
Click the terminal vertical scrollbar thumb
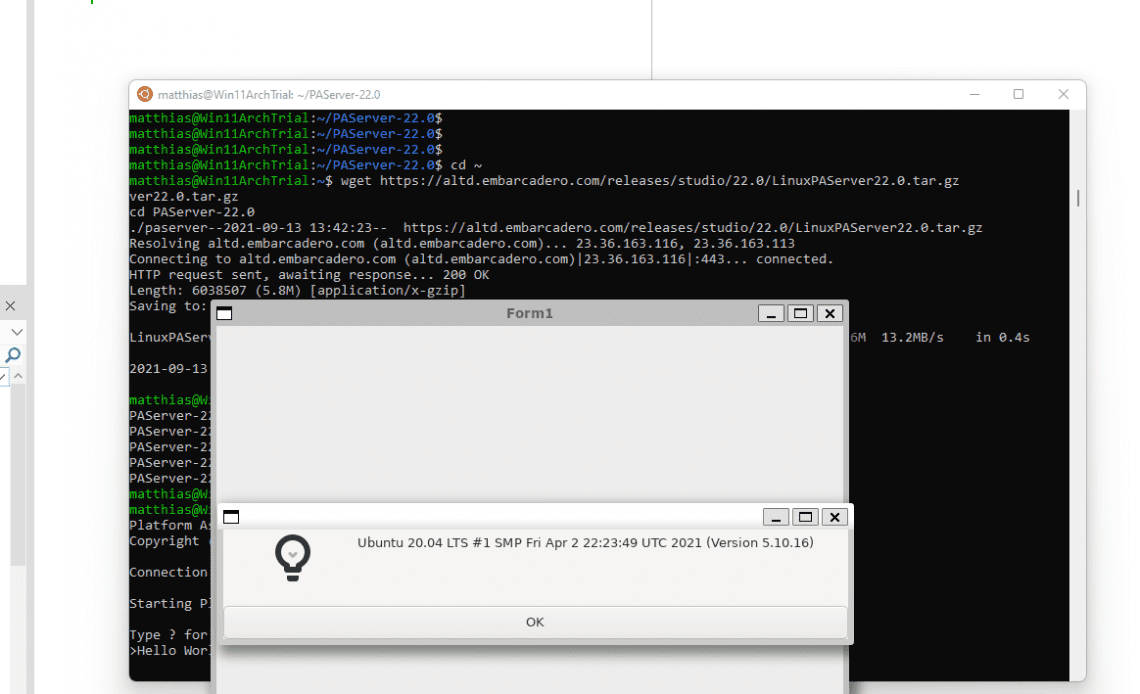[x=1077, y=198]
